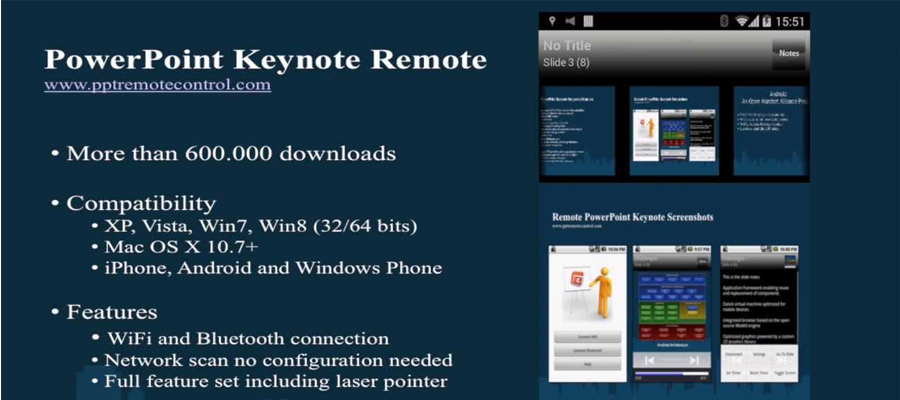Screen dimensions: 900x400
Task: Tap the Remote PowerPoint Keynote Screenshots slide title
Action: click(x=633, y=218)
